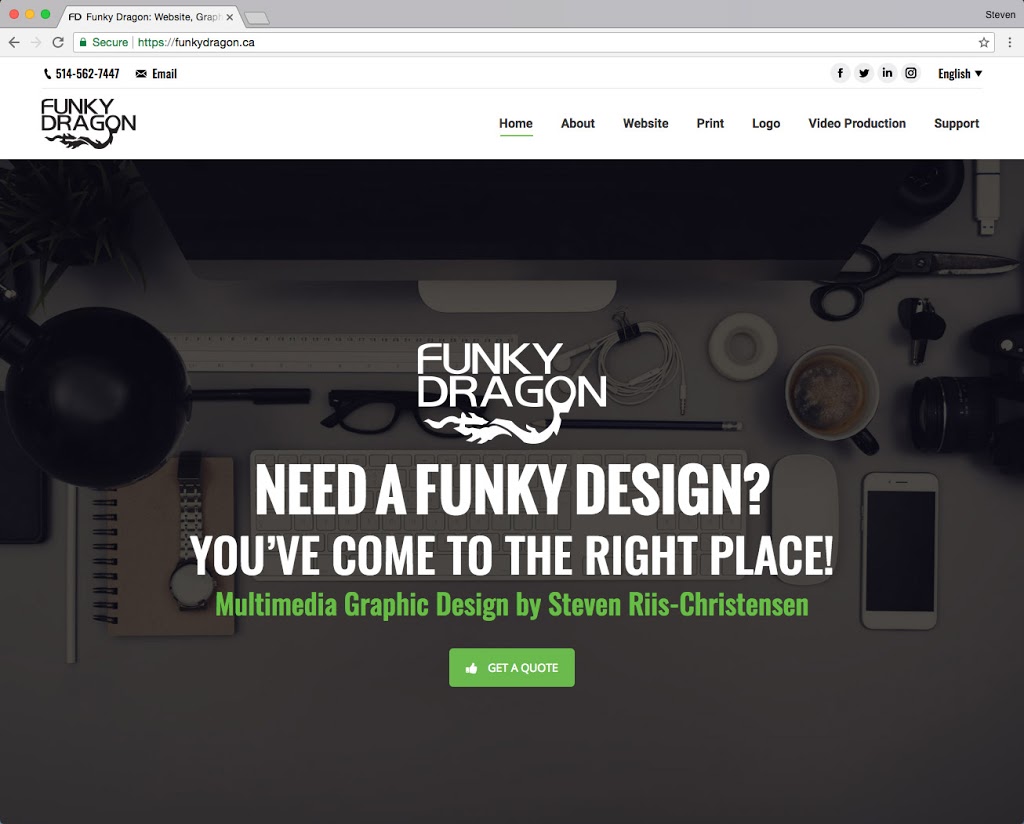Click the NEED A FUNKY DESIGN? headline
1024x824 pixels.
[x=512, y=490]
